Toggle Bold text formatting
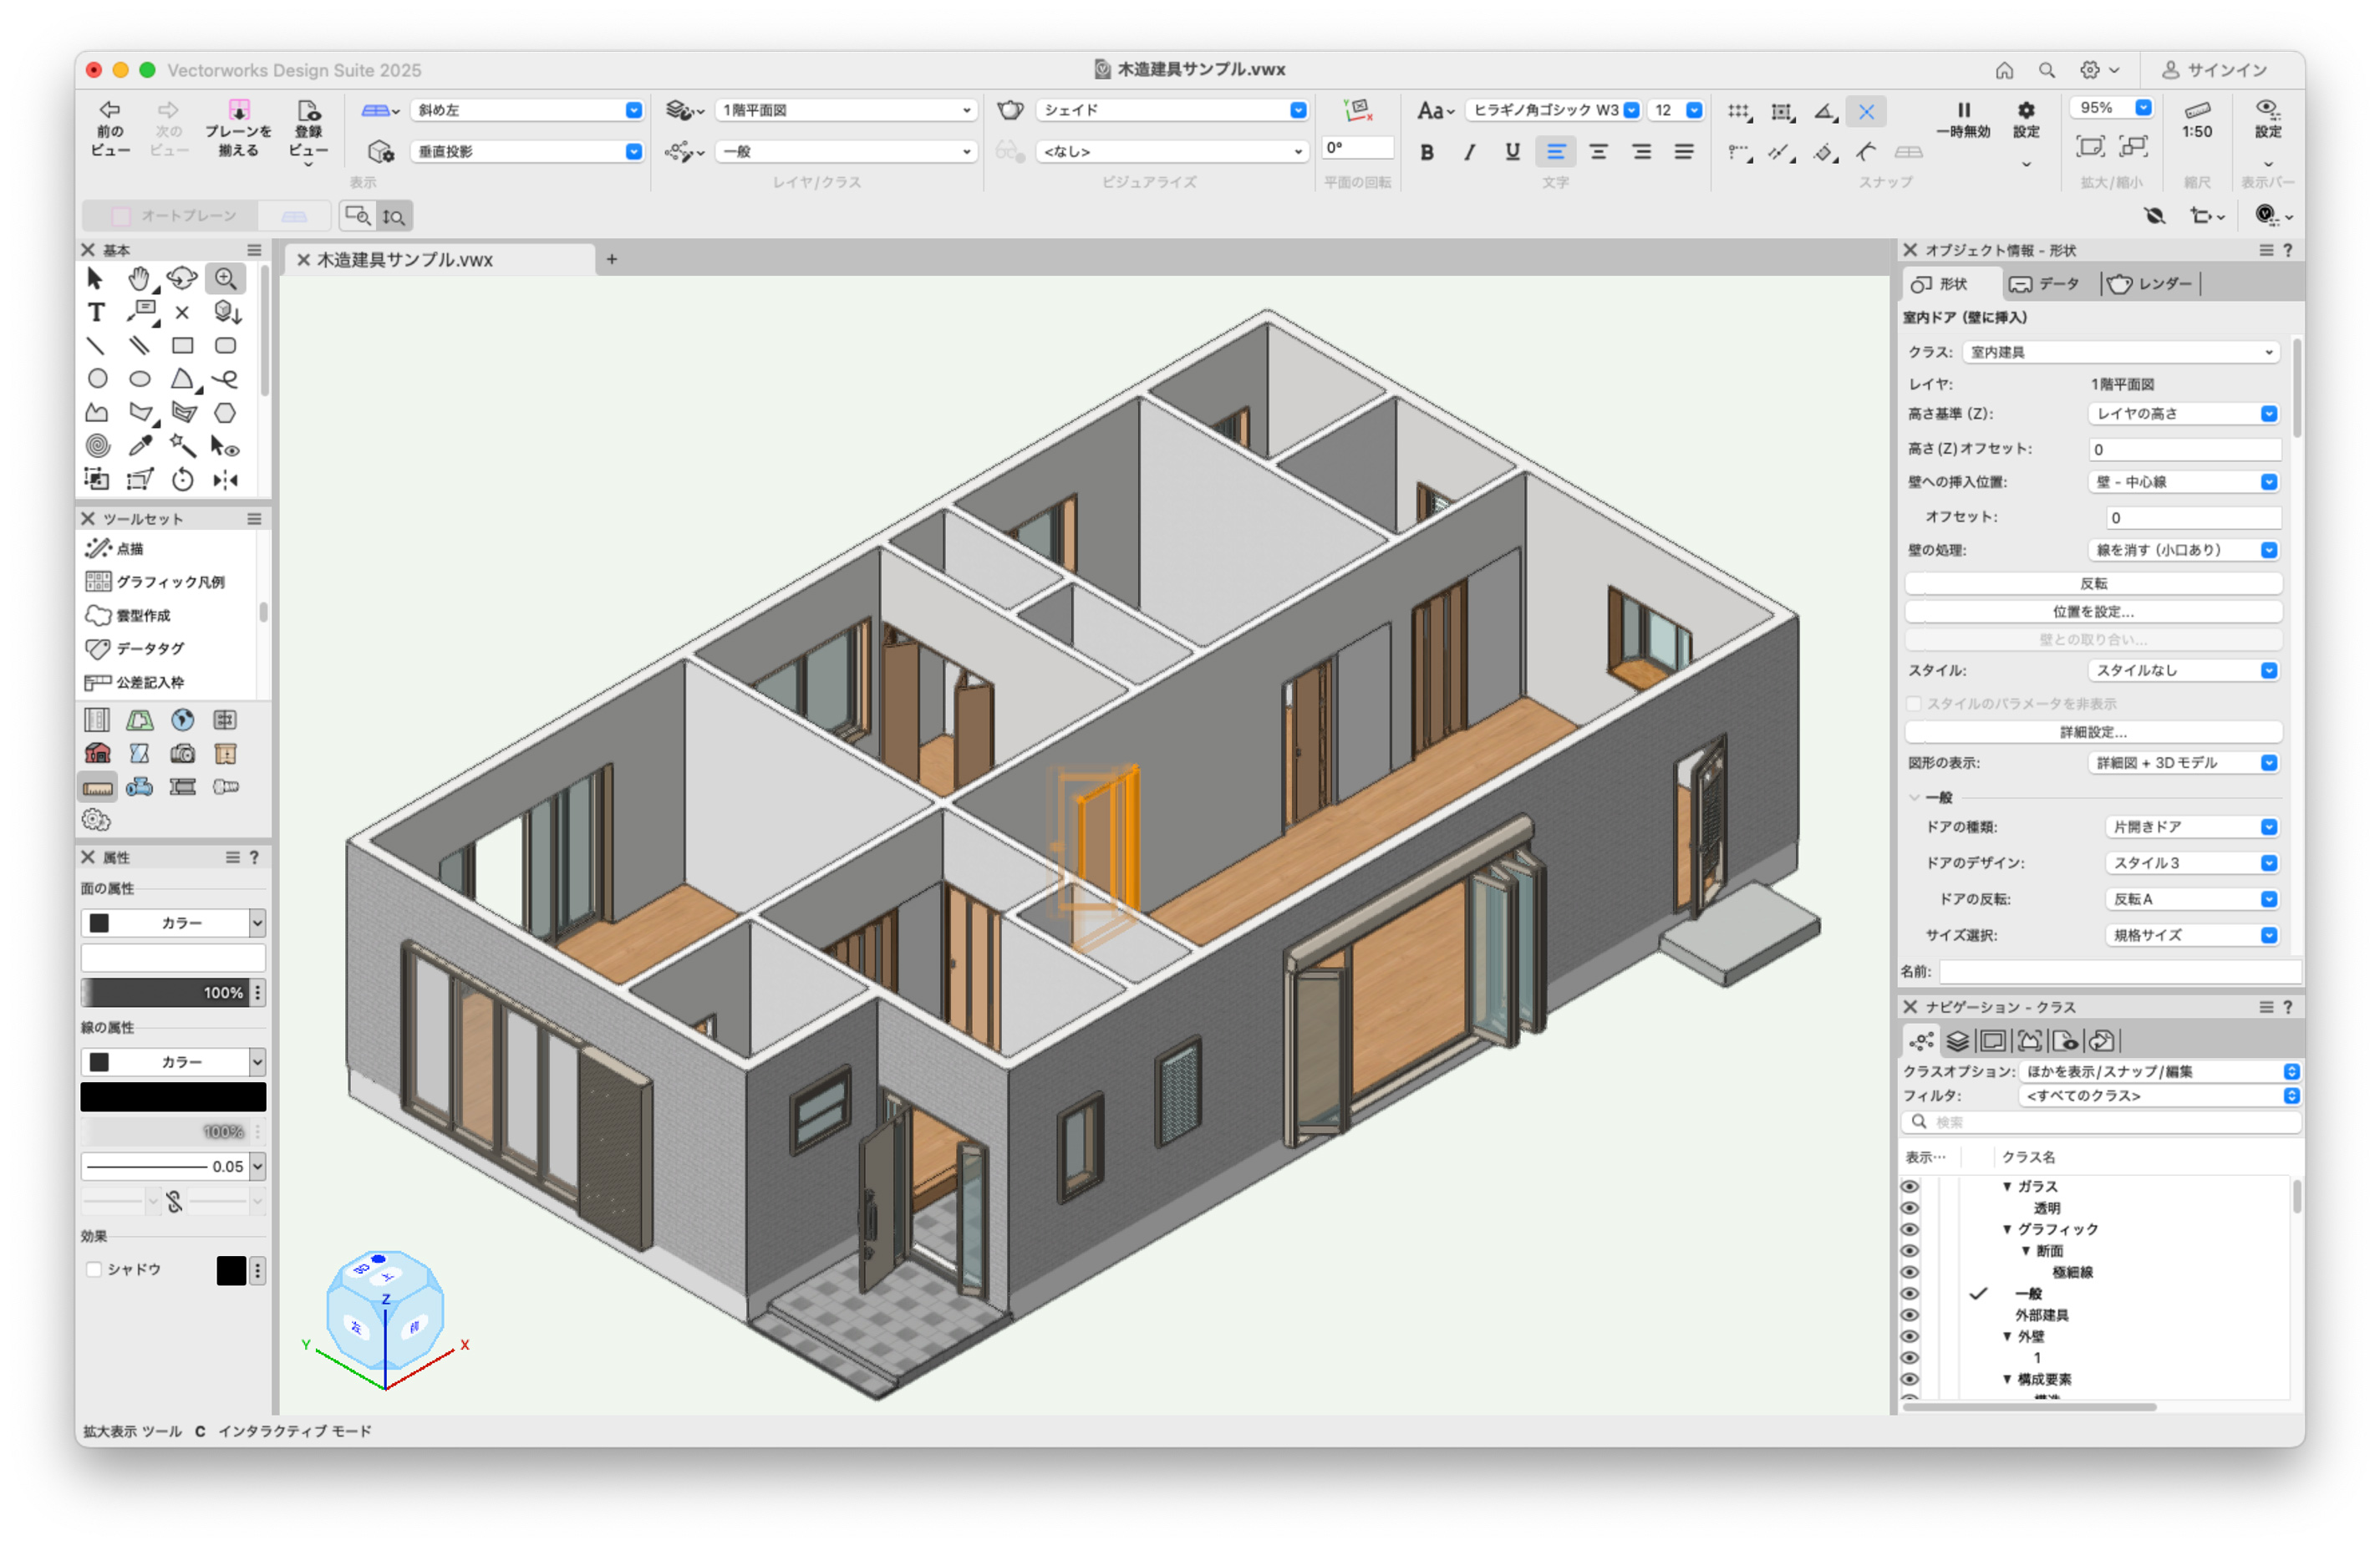The height and width of the screenshot is (1546, 2380). point(1427,152)
